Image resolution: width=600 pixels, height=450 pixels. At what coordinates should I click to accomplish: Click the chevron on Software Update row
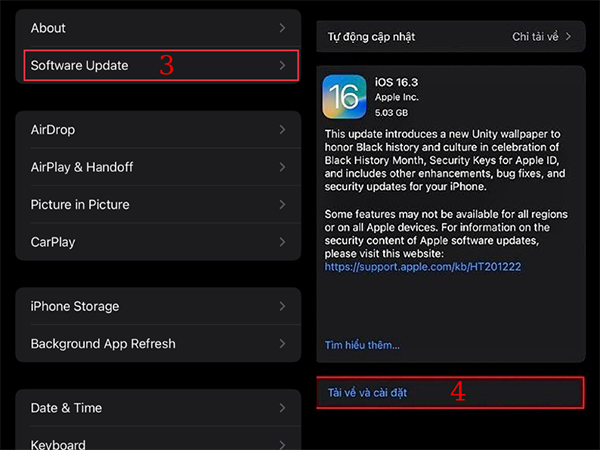[282, 65]
